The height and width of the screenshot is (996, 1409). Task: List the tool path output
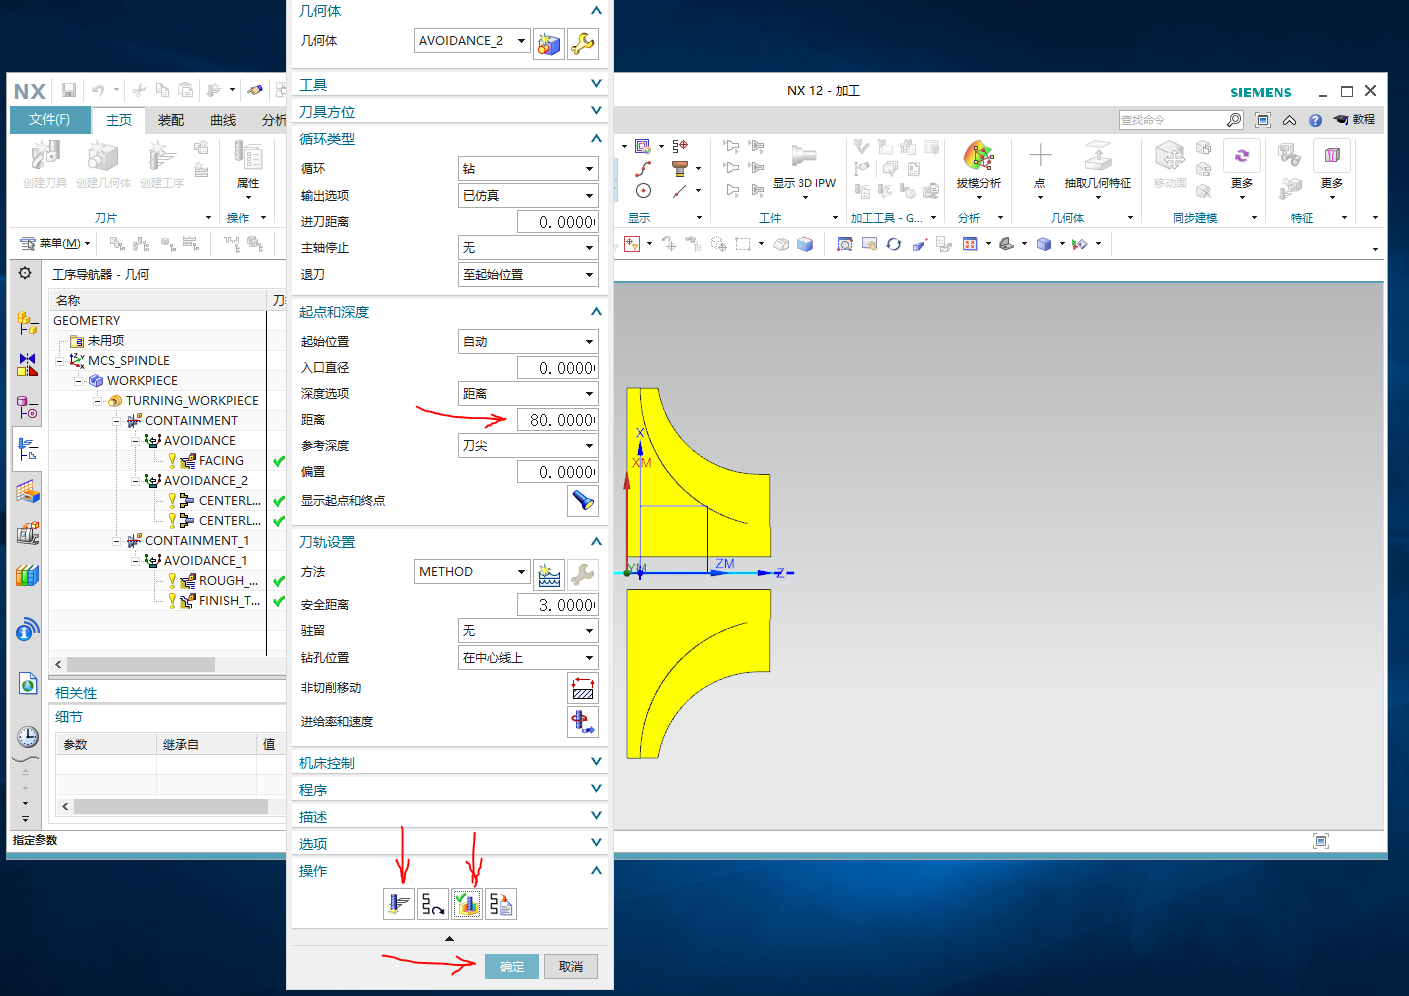pos(501,904)
